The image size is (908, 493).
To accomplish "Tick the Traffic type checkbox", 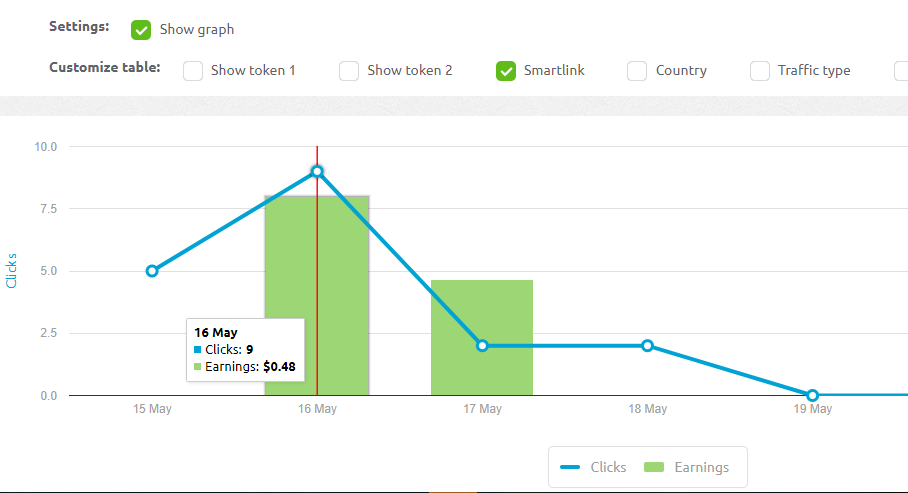I will [x=760, y=70].
